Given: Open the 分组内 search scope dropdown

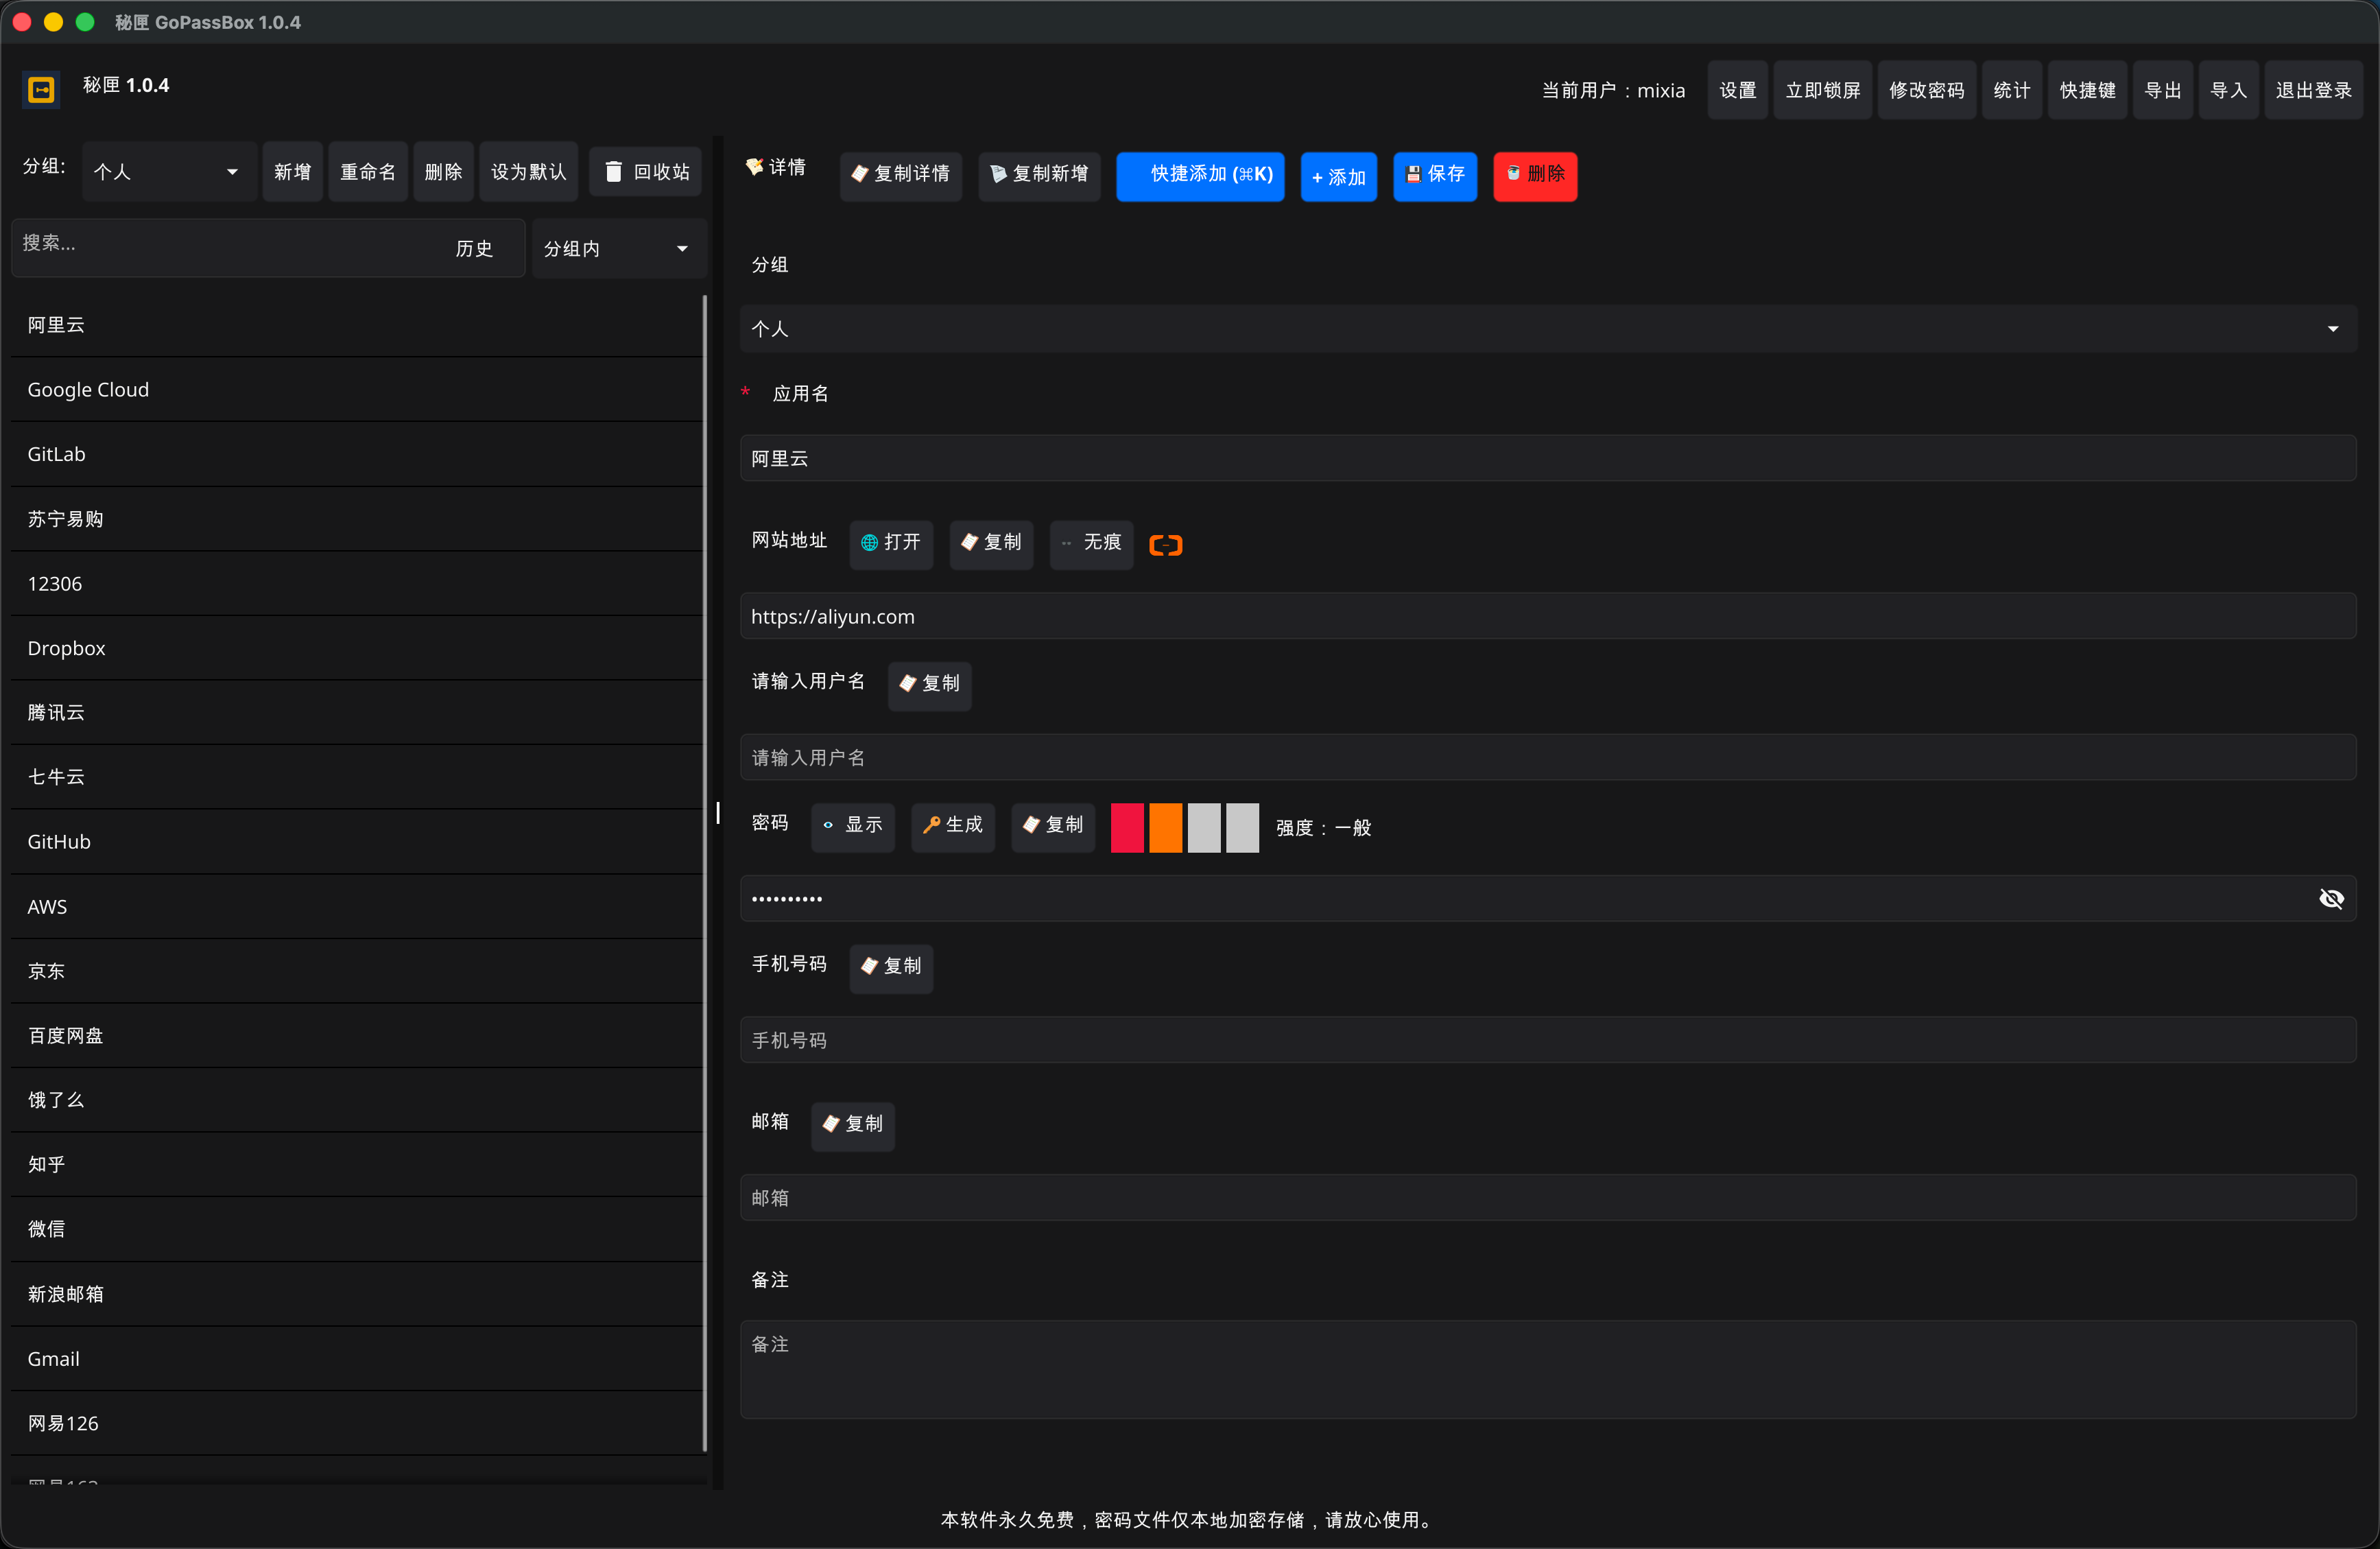Looking at the screenshot, I should click(x=617, y=249).
